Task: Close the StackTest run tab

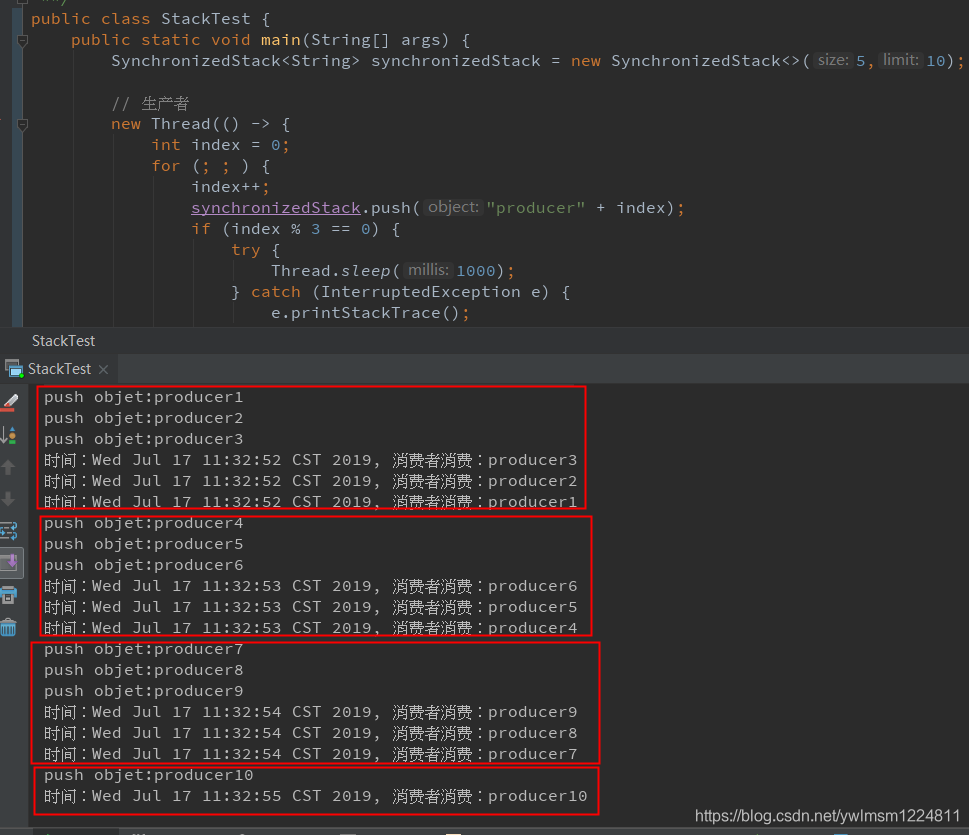Action: pyautogui.click(x=104, y=370)
